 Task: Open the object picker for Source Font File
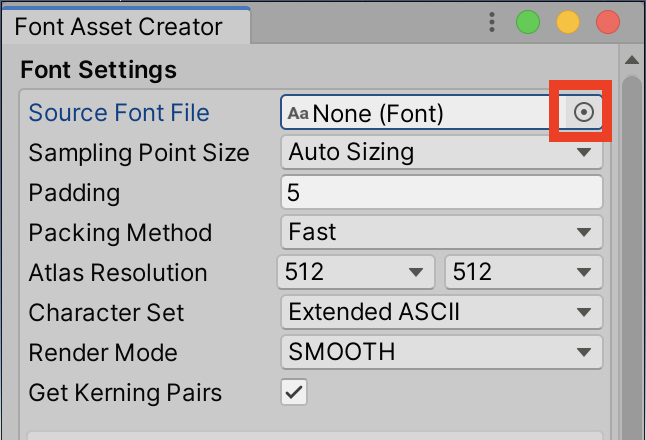coord(584,114)
